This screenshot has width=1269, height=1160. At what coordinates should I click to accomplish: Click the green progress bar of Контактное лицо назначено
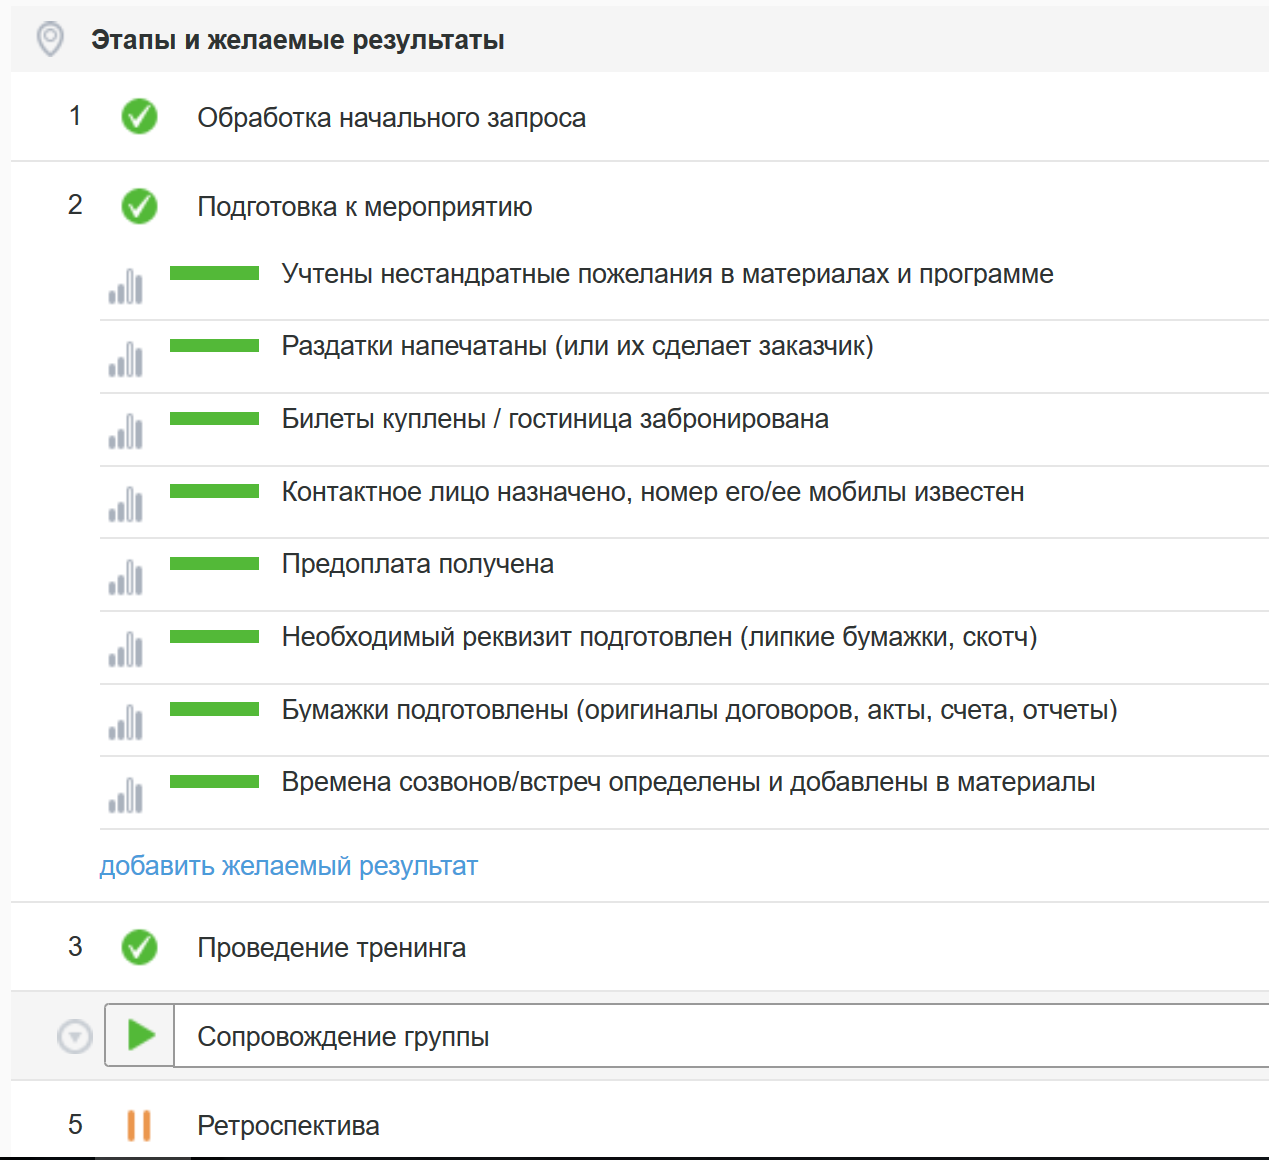coord(214,491)
